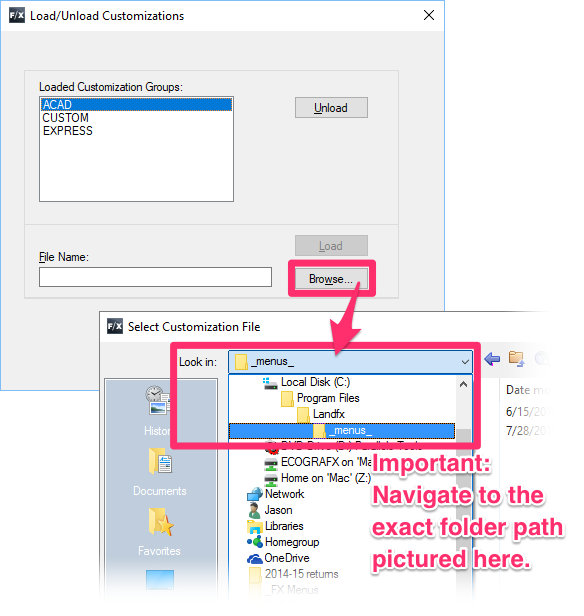Viewport: 584px width, 616px height.
Task: Select the highlighted _menus_ folder entry
Action: 342,431
